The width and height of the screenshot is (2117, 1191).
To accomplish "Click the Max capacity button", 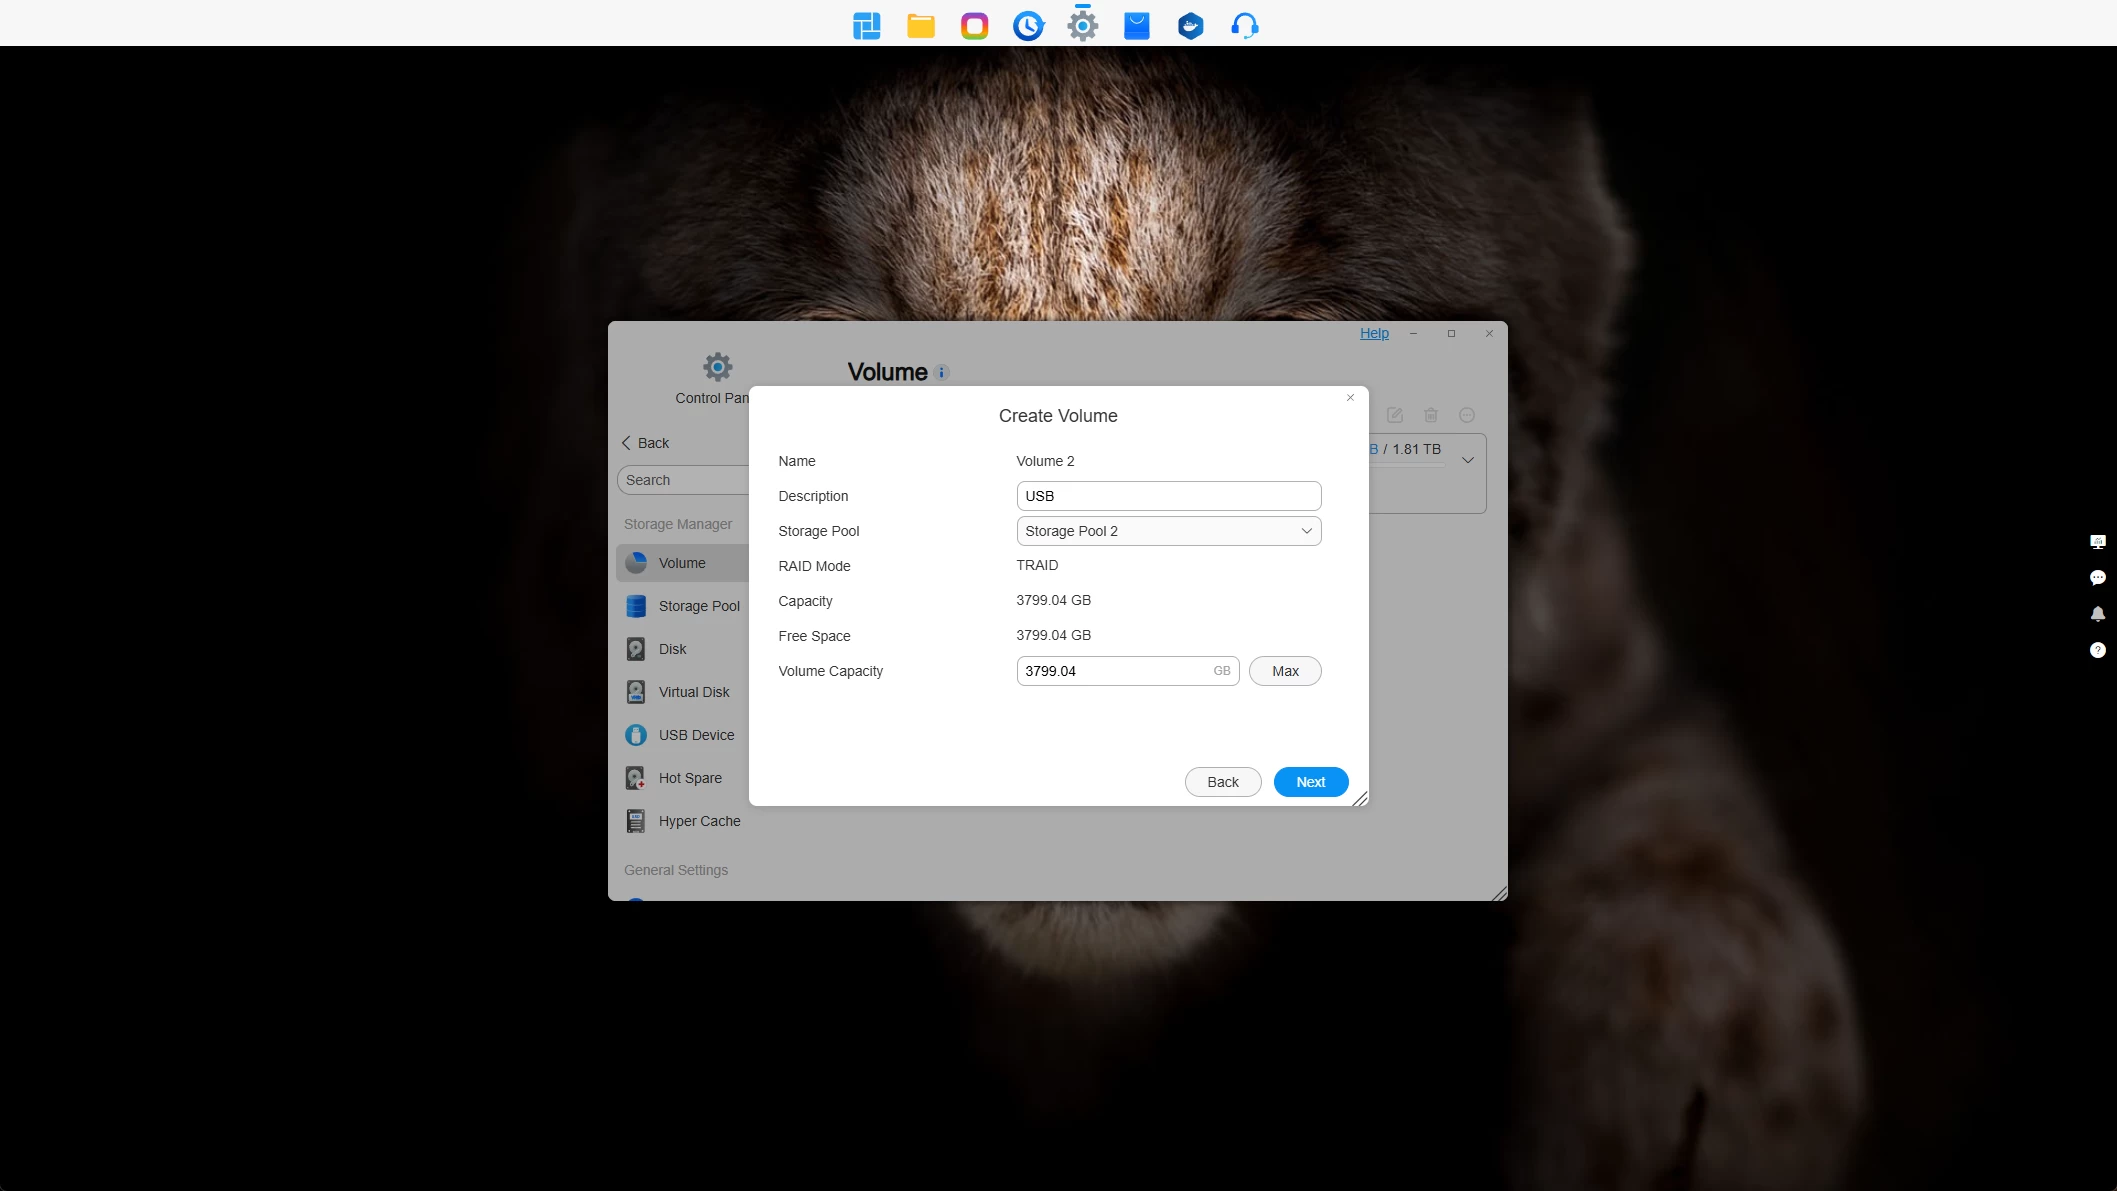I will (x=1285, y=671).
